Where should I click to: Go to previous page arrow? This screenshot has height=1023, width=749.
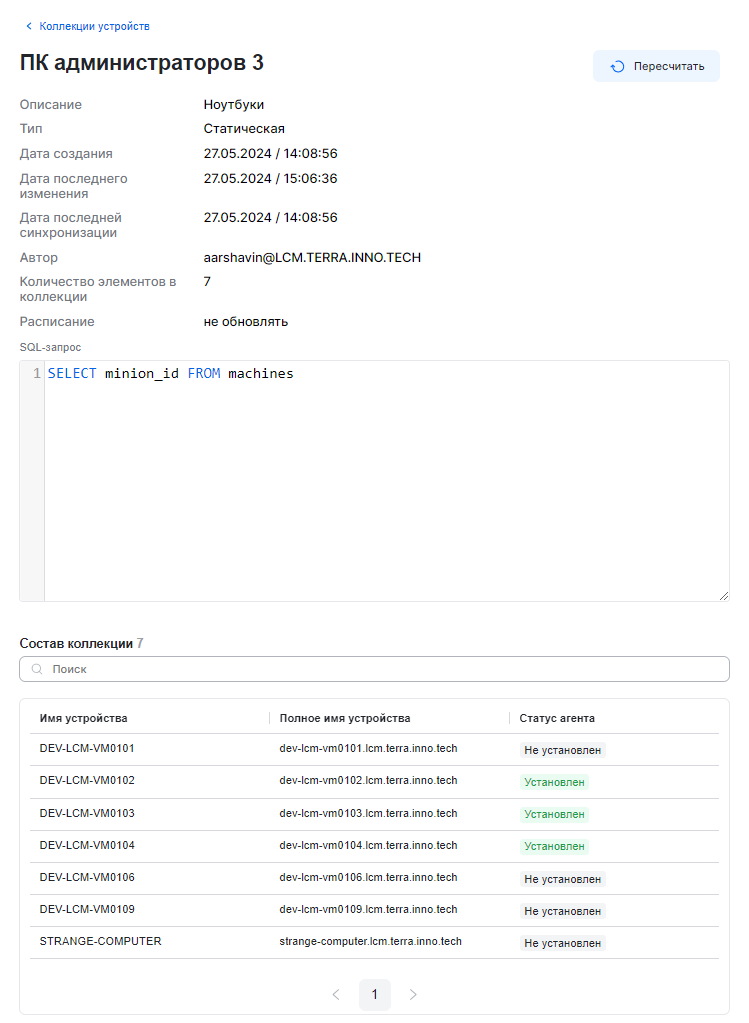pos(336,994)
